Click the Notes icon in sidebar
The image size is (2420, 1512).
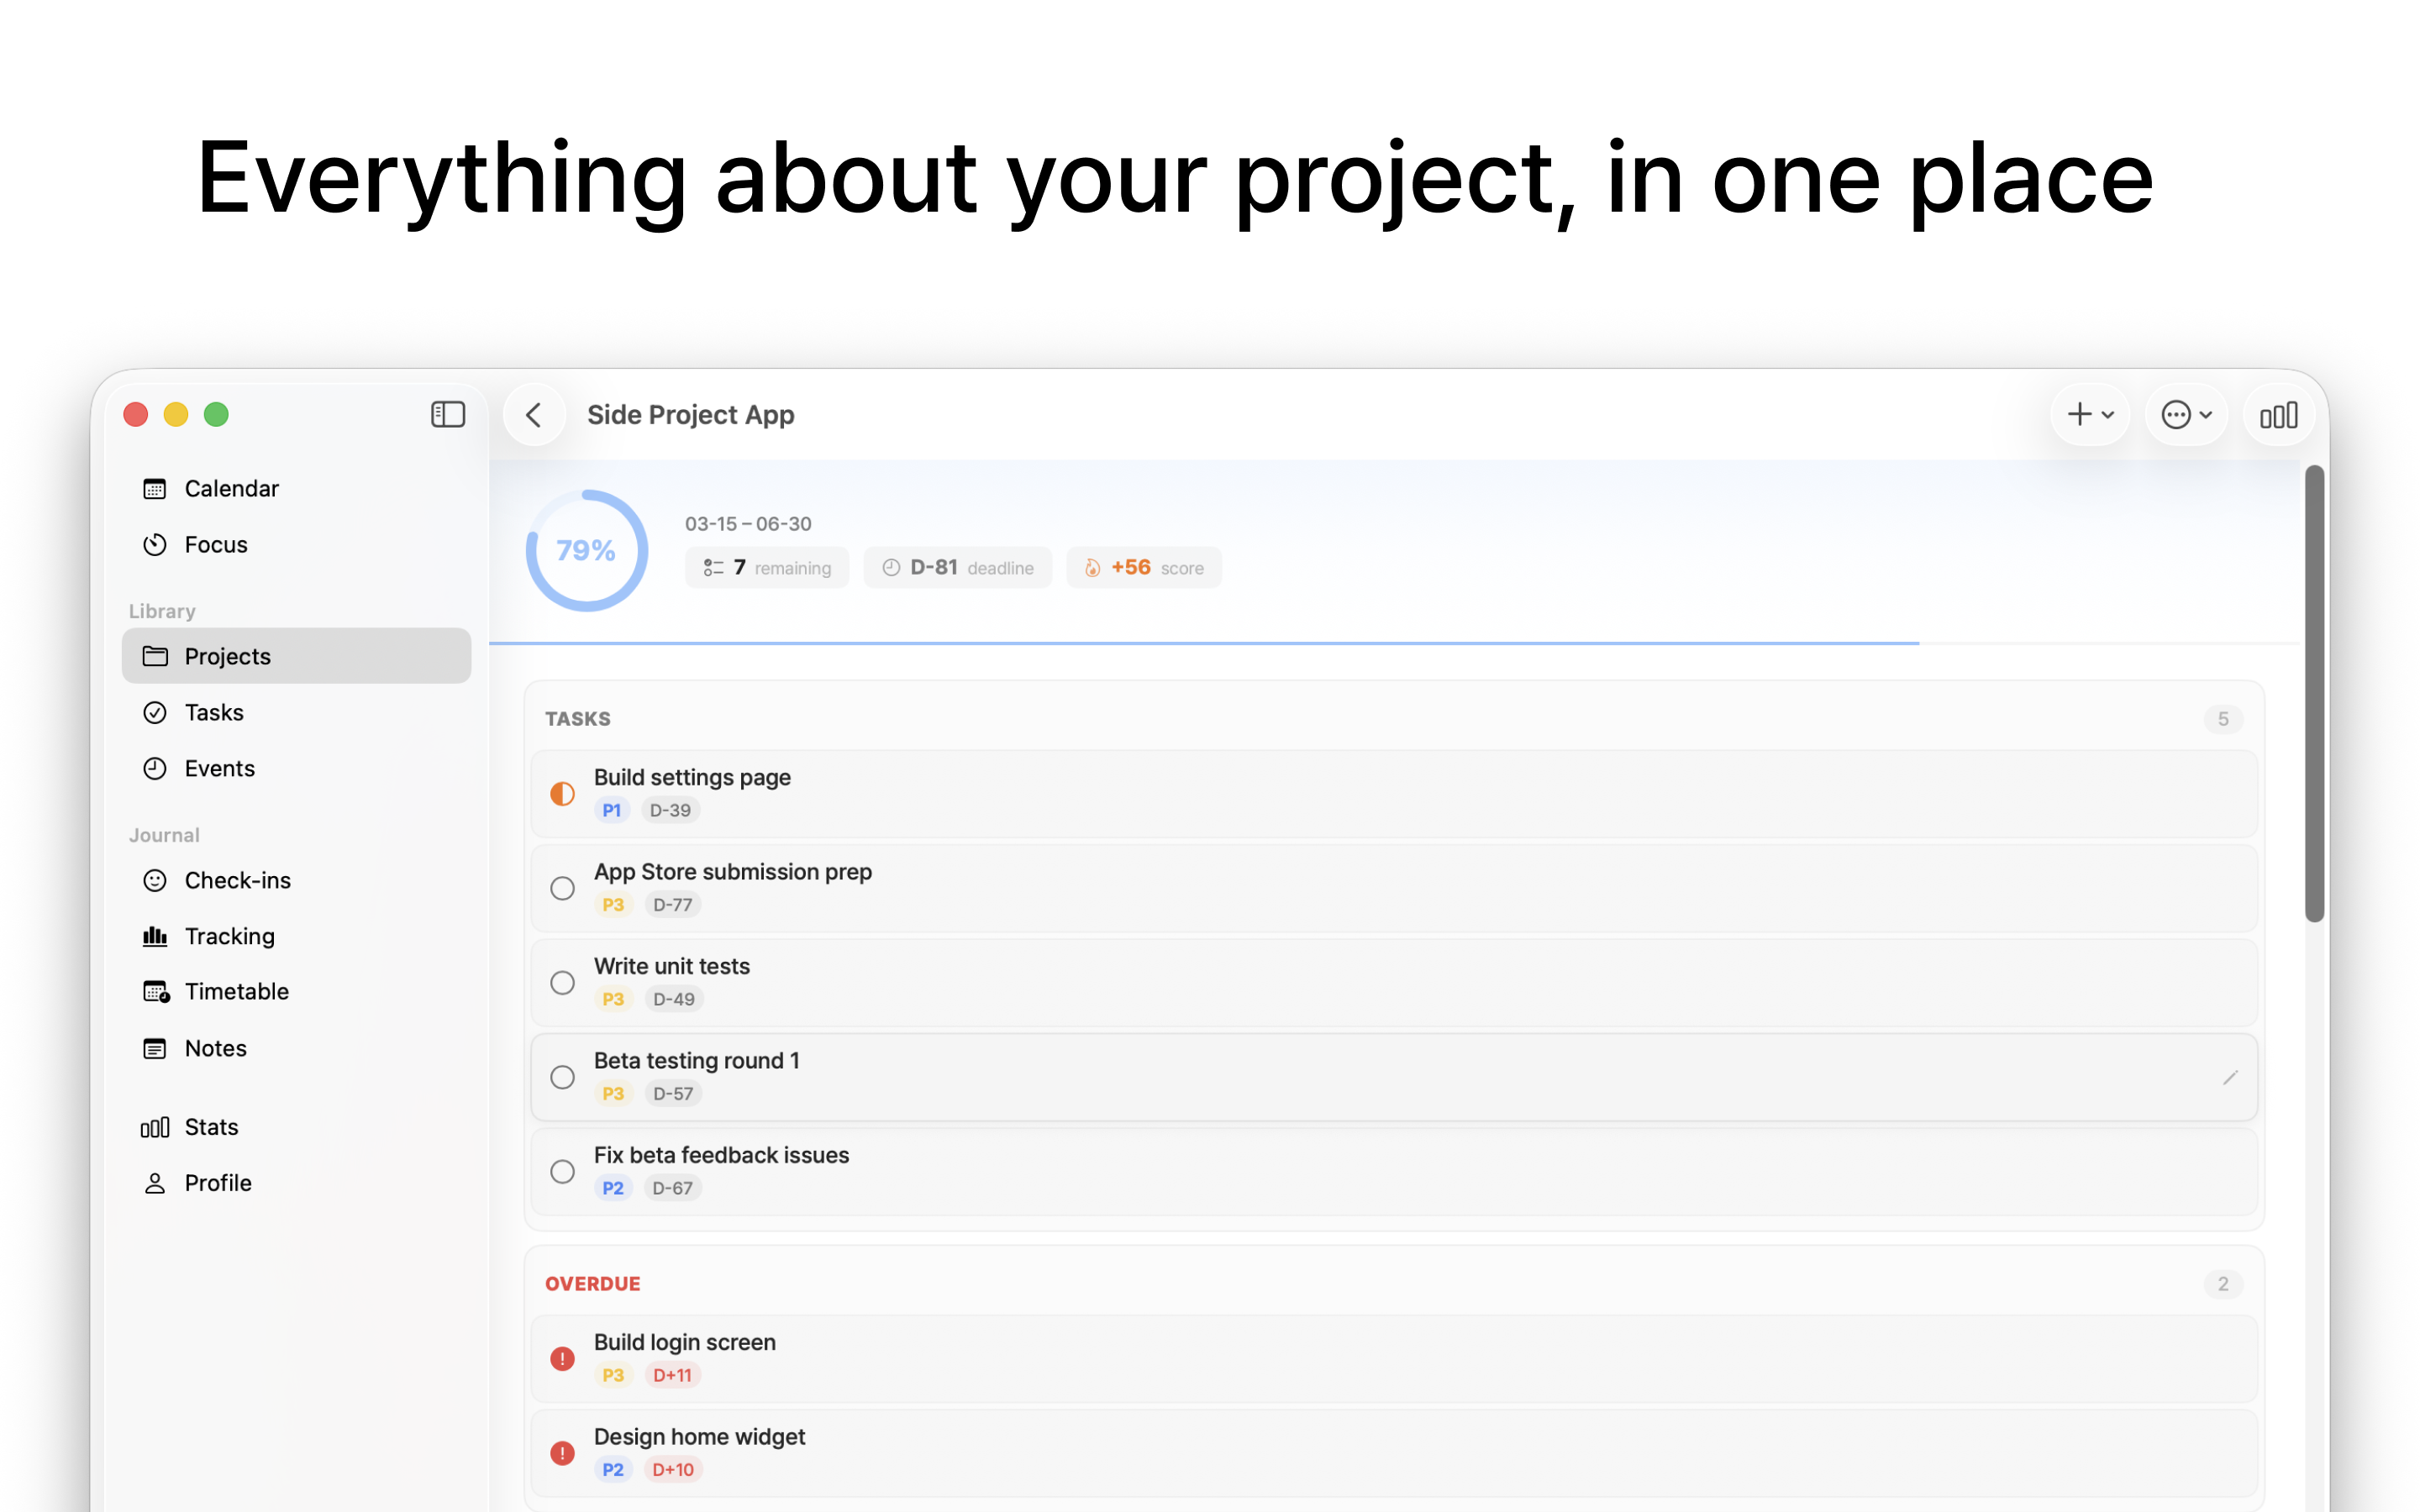[154, 1048]
